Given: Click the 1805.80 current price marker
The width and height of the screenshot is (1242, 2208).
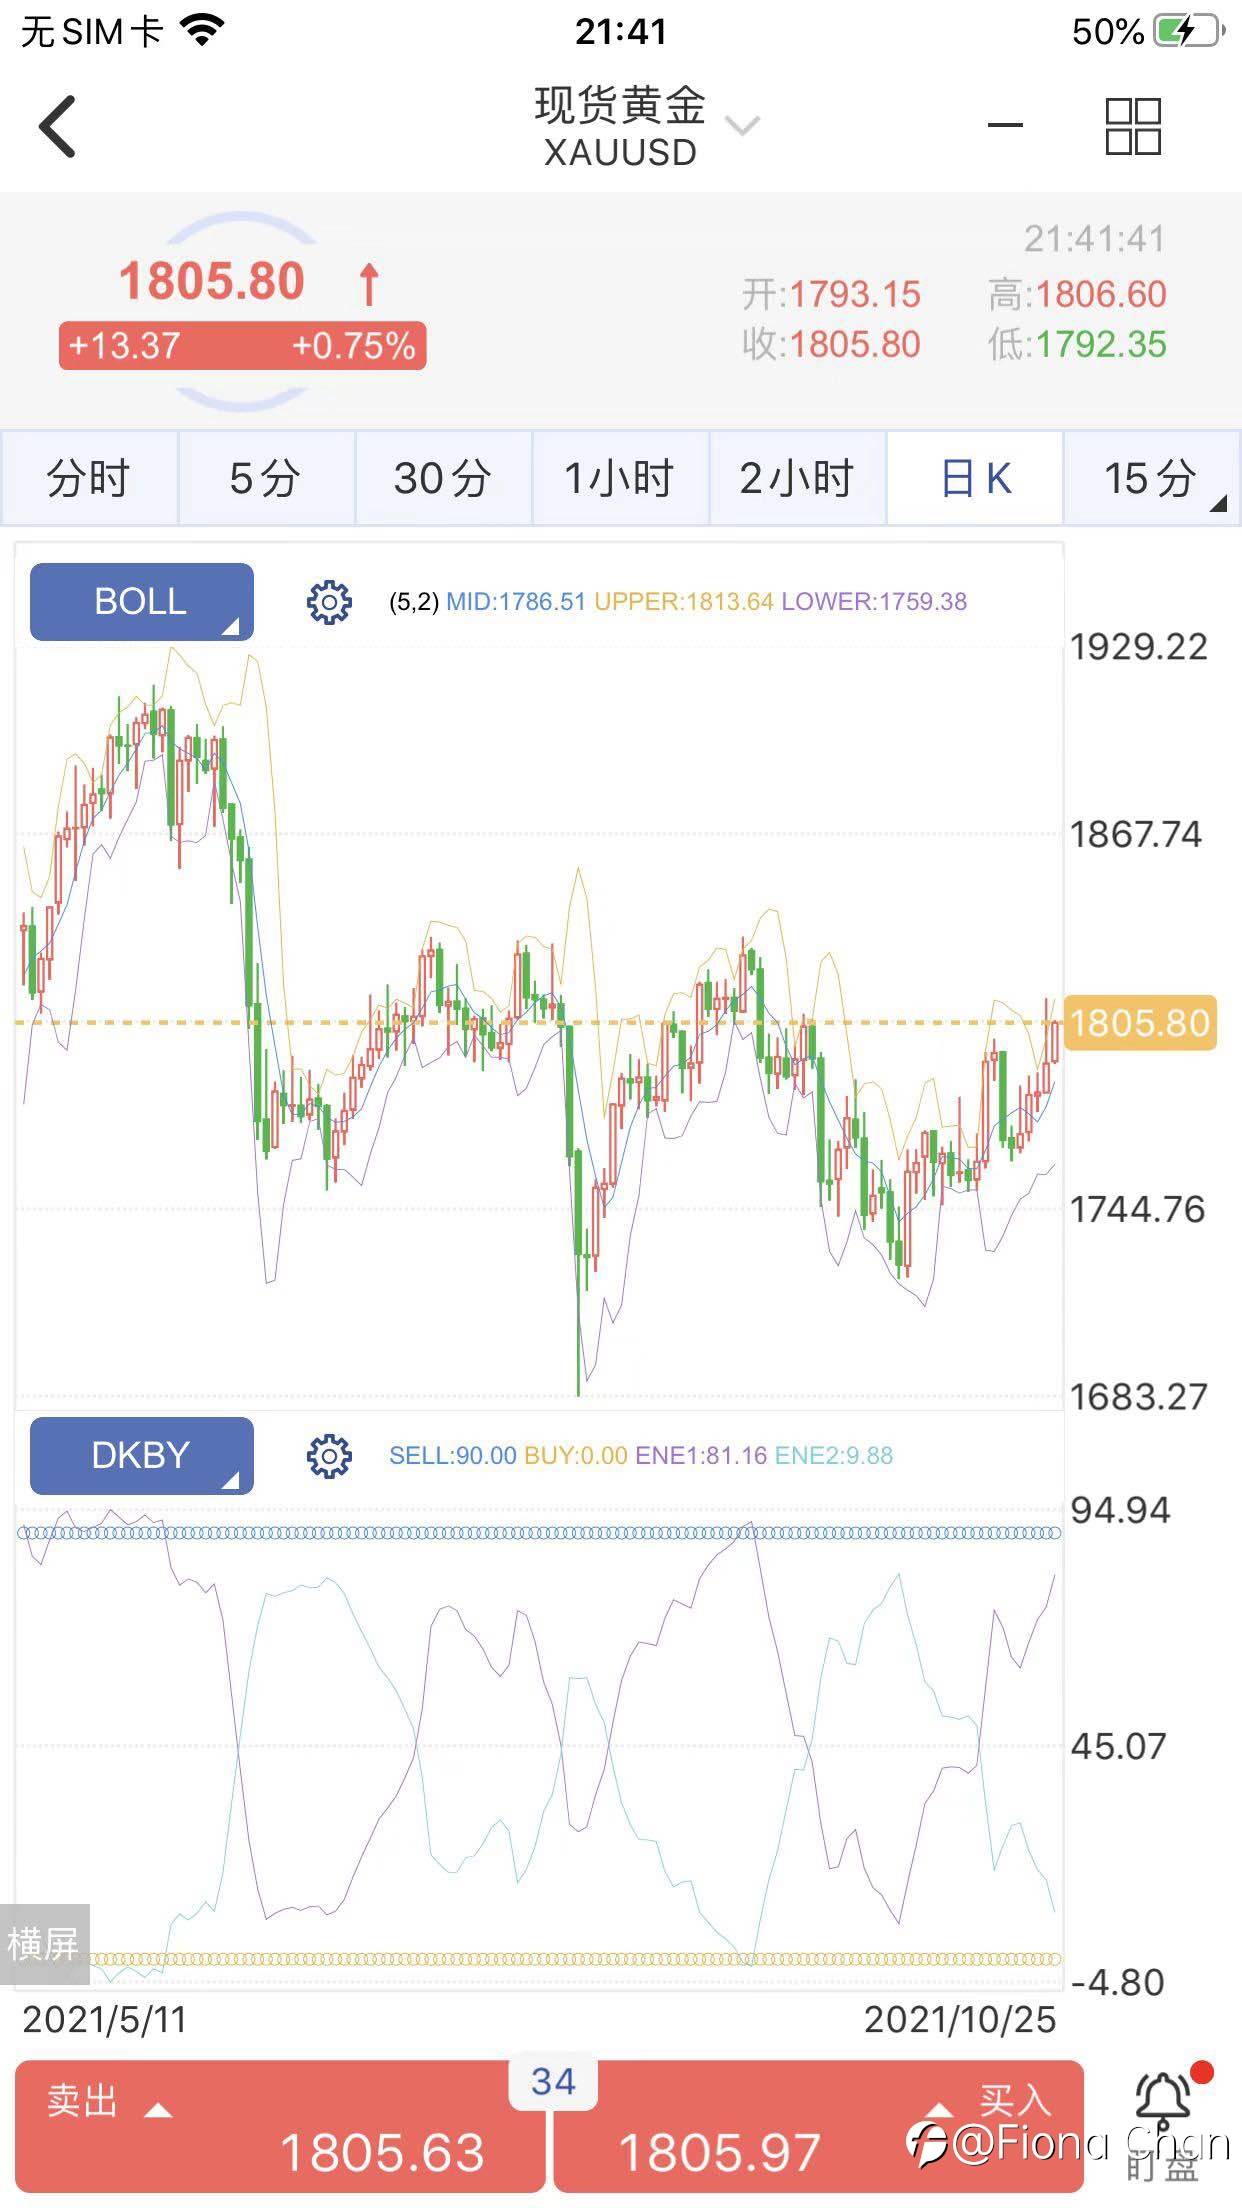Looking at the screenshot, I should (1139, 1023).
